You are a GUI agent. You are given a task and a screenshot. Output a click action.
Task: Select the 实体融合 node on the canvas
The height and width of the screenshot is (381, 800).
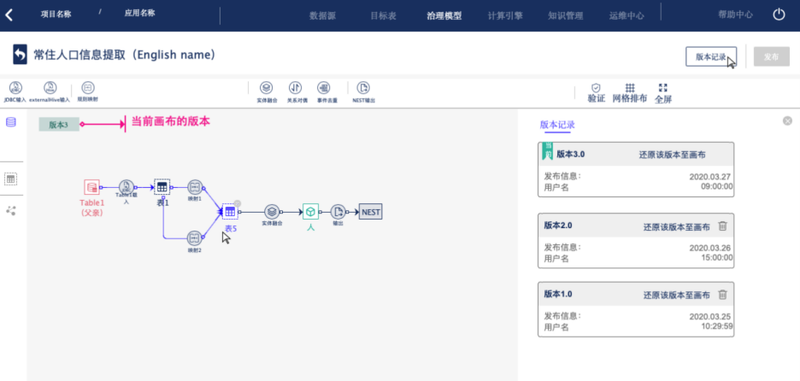coord(272,211)
